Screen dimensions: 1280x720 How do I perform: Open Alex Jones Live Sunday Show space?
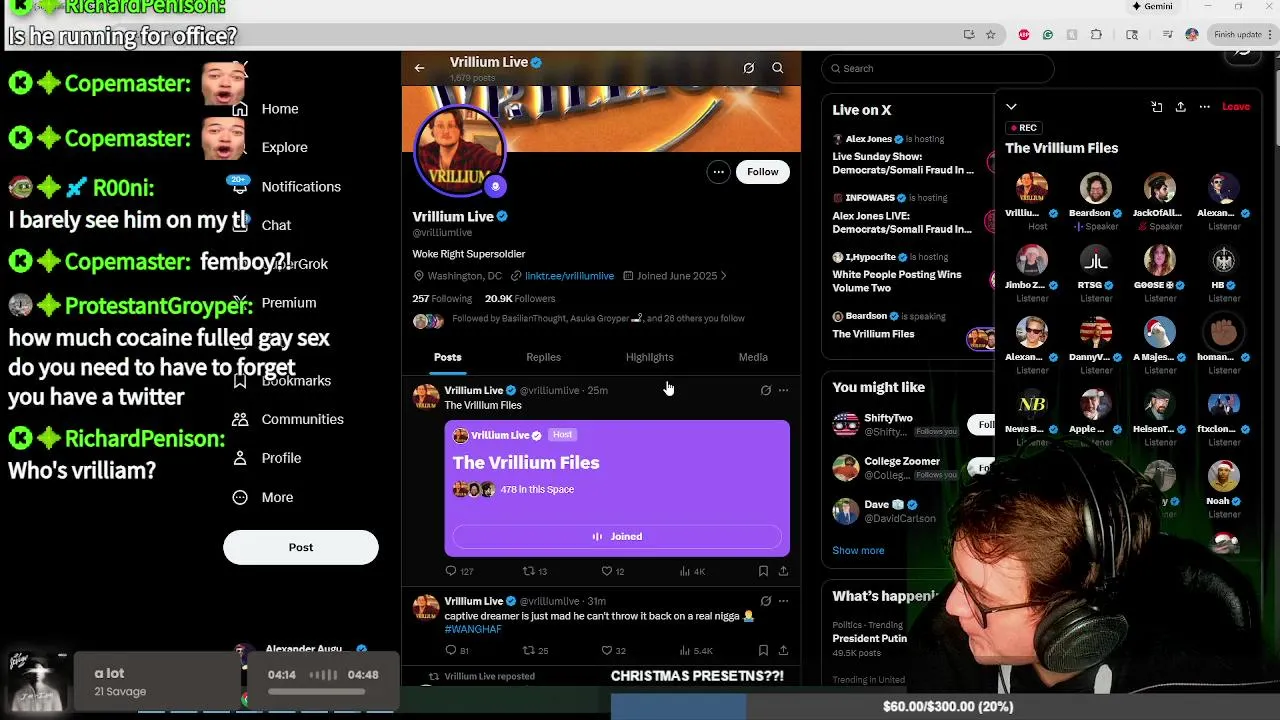(x=903, y=163)
